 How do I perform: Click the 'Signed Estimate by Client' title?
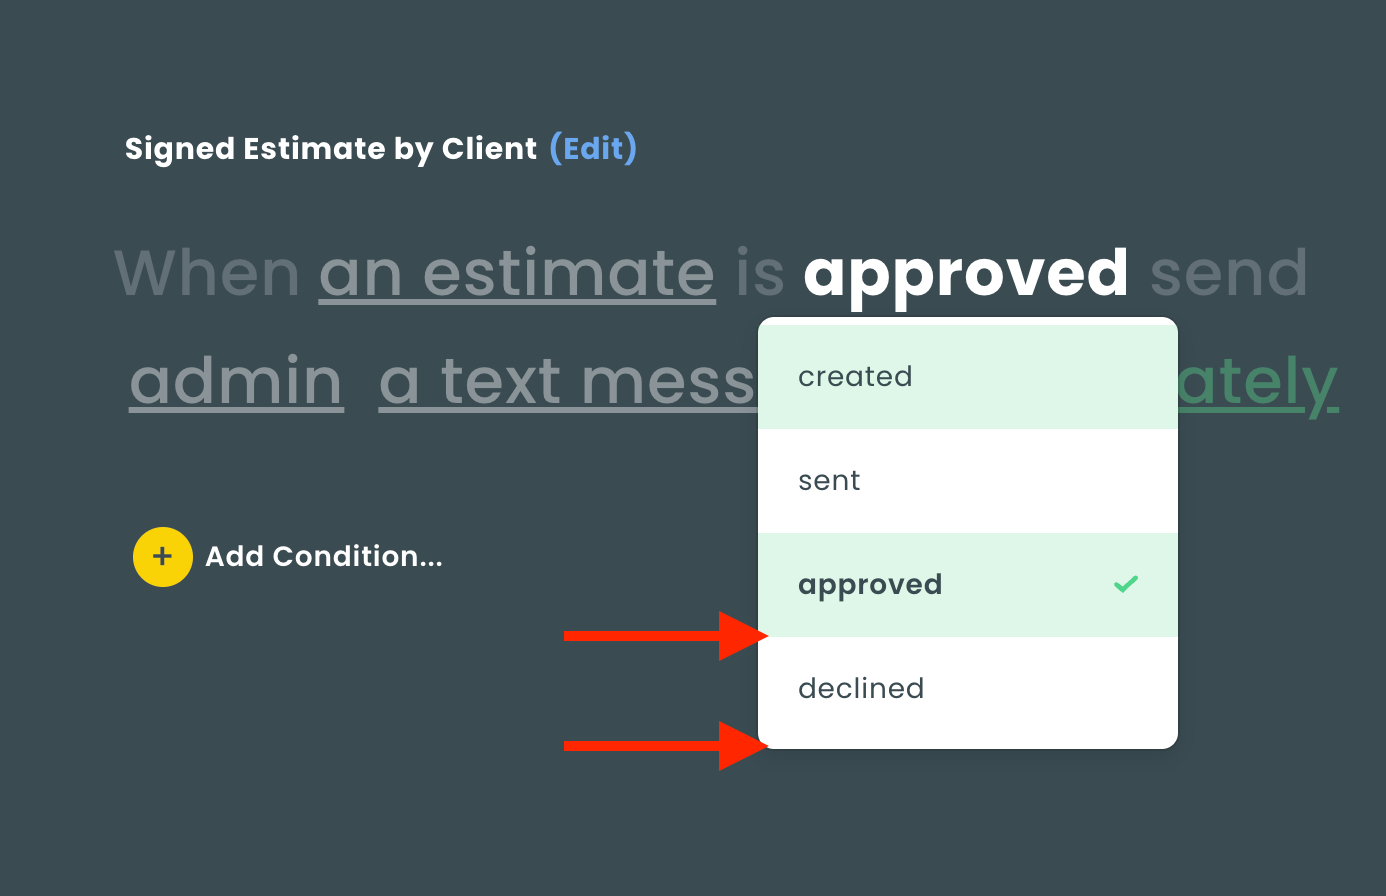tap(331, 149)
